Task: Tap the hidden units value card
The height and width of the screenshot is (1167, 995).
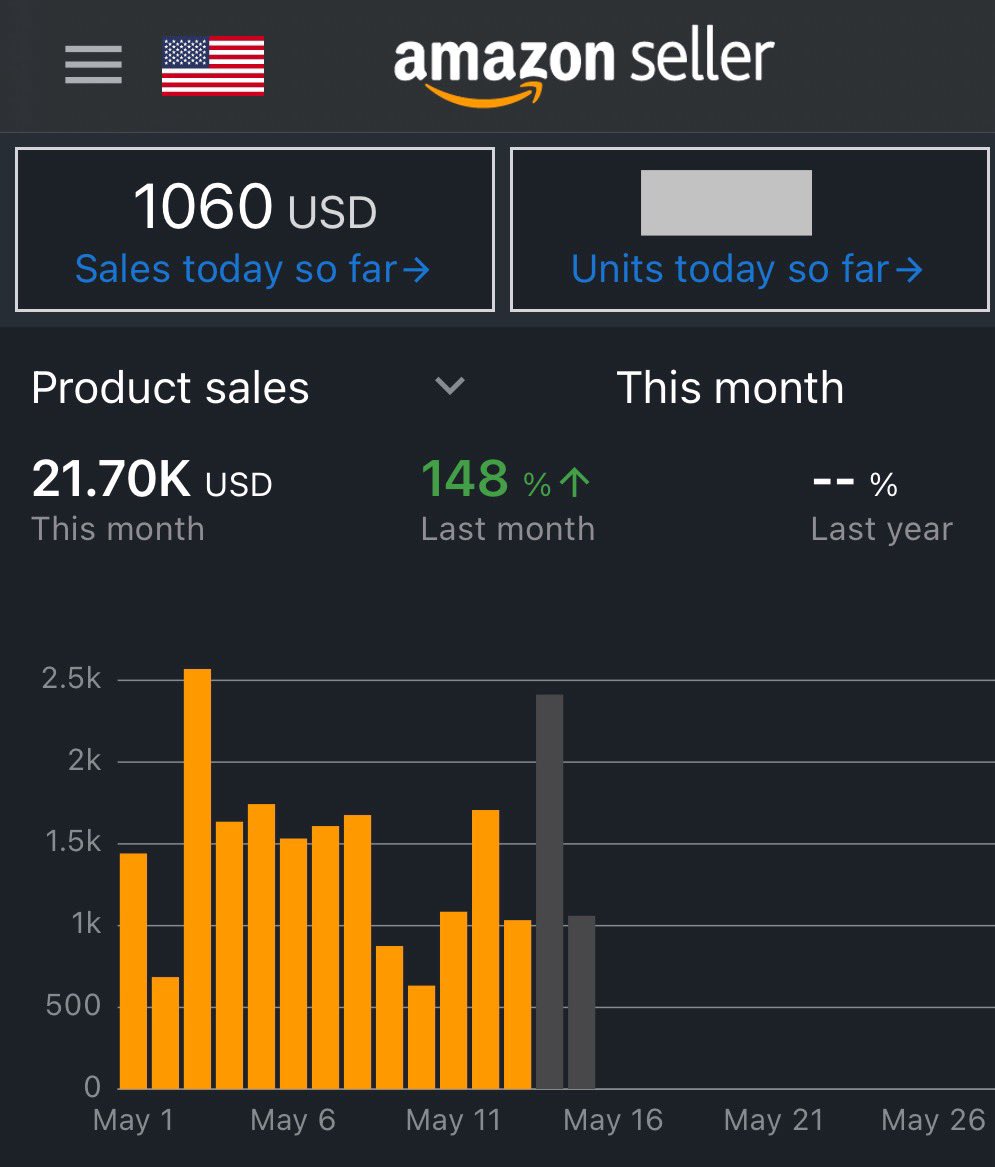Action: tap(749, 229)
